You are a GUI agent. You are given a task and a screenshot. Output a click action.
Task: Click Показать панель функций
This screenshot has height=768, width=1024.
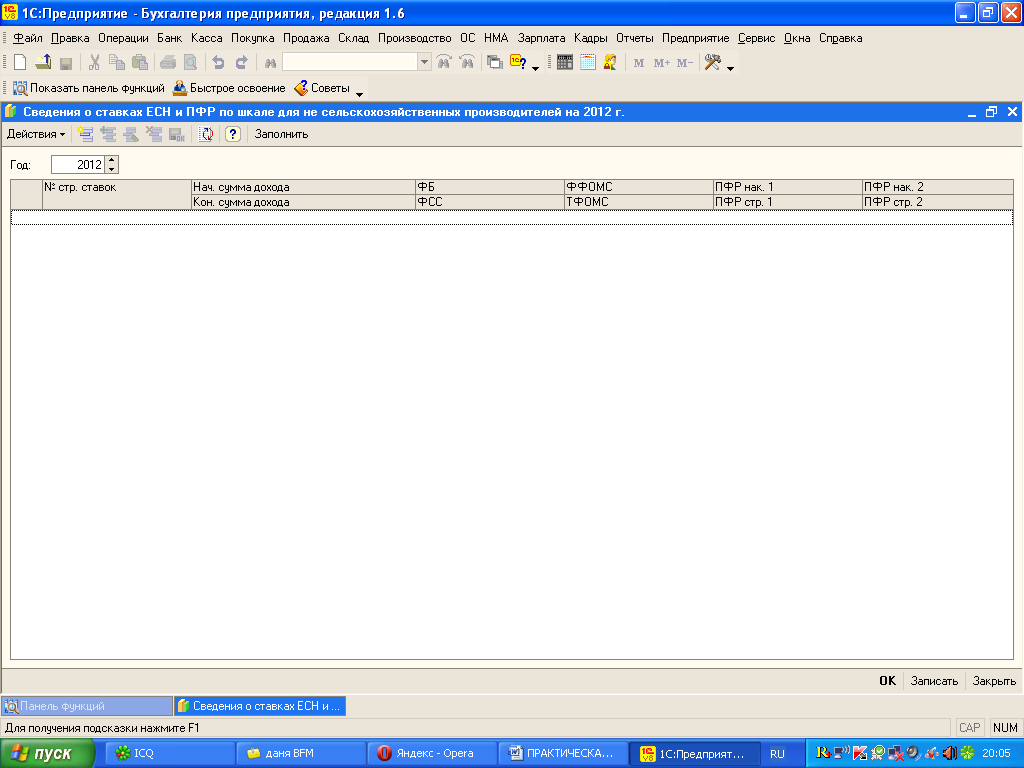coord(89,88)
